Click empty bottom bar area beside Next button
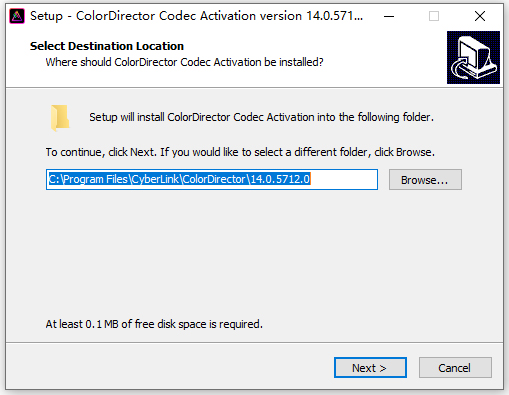Image resolution: width=509 pixels, height=395 pixels. pos(167,367)
